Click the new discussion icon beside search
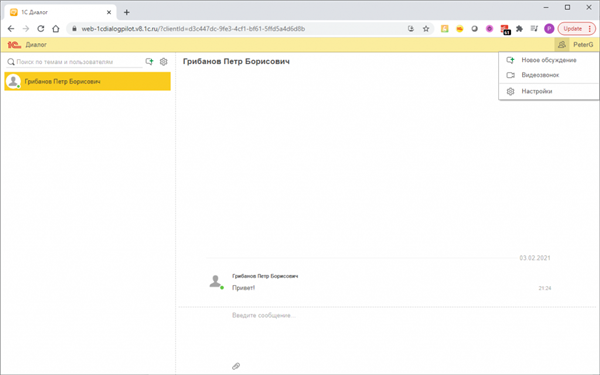Image resolution: width=600 pixels, height=375 pixels. (149, 62)
